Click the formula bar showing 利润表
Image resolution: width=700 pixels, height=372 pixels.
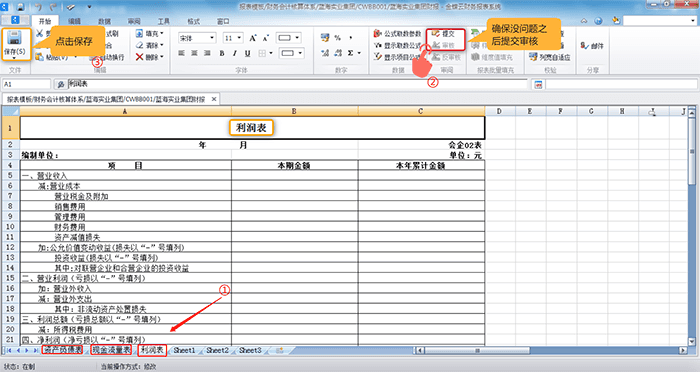click(297, 84)
